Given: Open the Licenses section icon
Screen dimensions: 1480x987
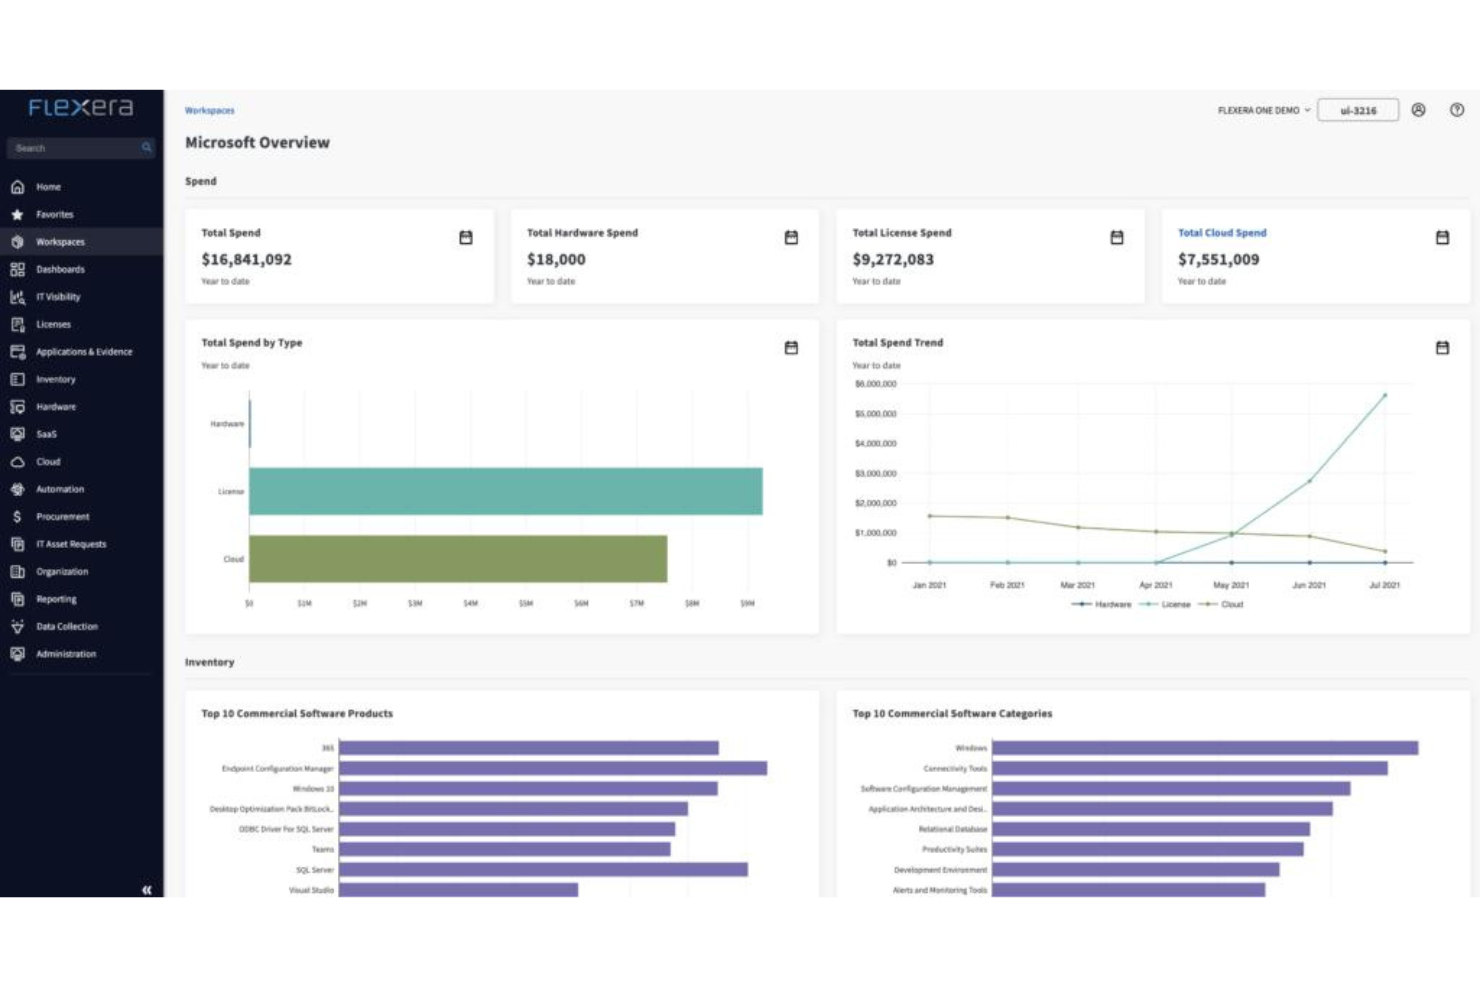Looking at the screenshot, I should pyautogui.click(x=17, y=323).
